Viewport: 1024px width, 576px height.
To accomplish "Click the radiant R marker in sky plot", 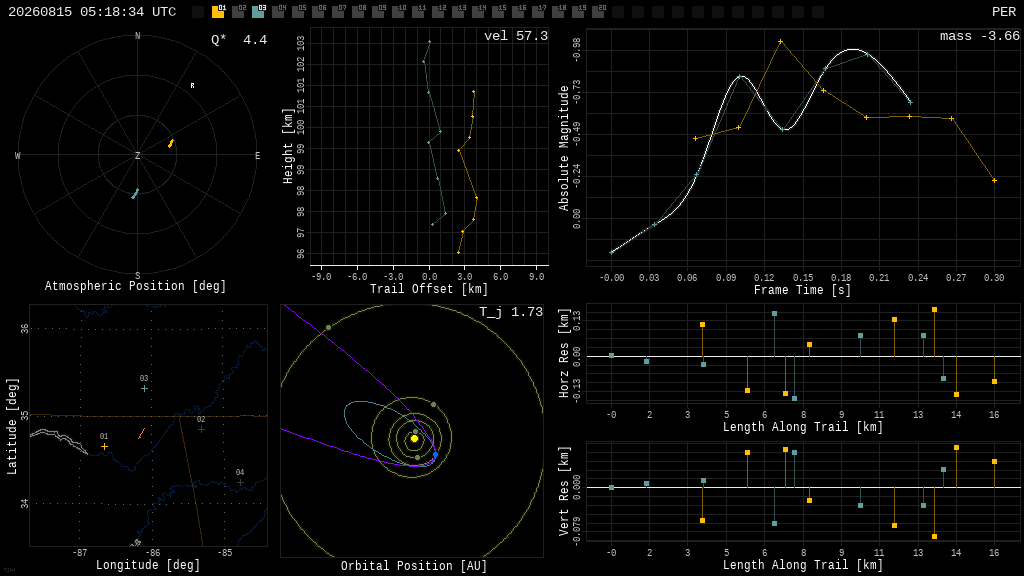I will pos(192,86).
